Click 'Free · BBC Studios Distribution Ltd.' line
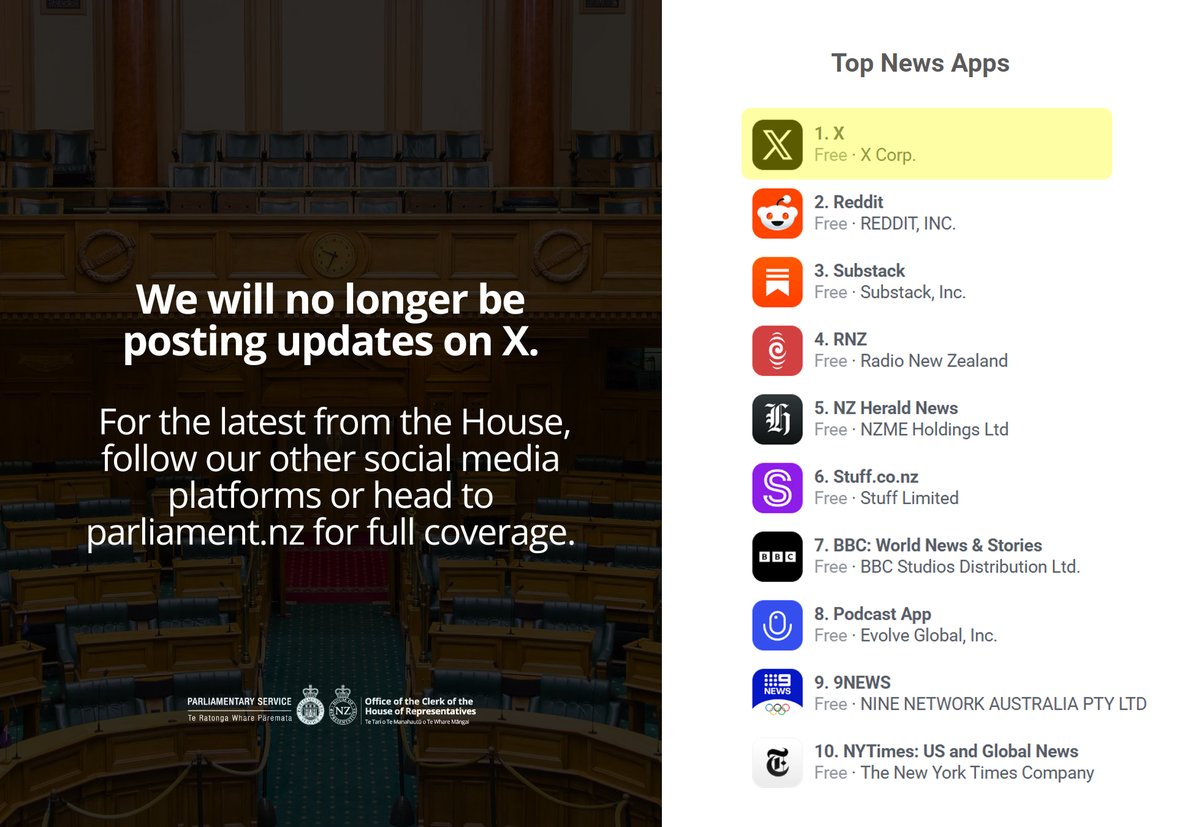The height and width of the screenshot is (827, 1200). click(x=947, y=567)
